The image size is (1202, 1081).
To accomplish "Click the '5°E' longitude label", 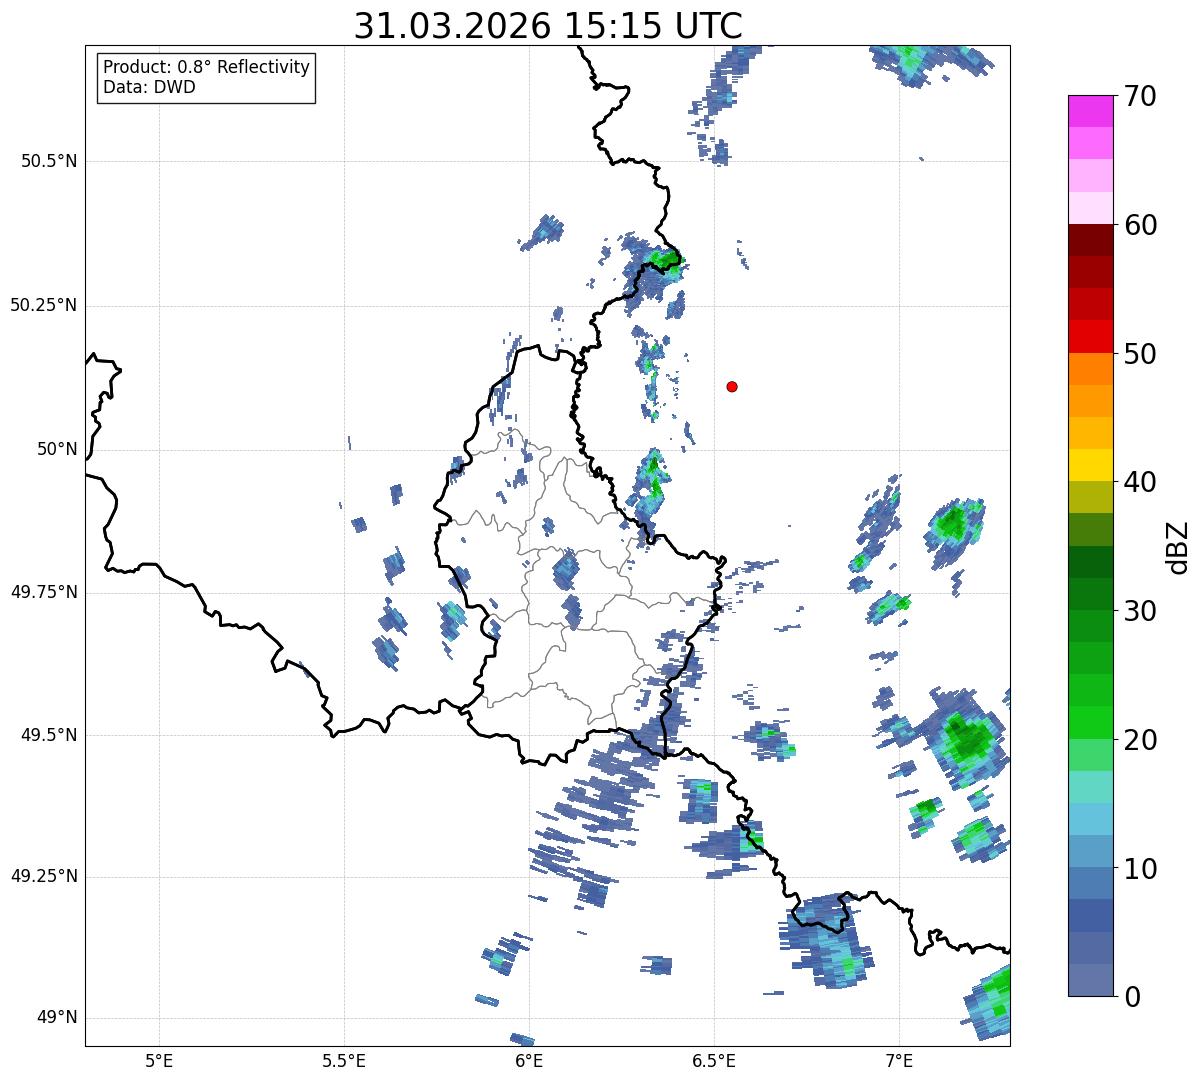I will point(159,1060).
